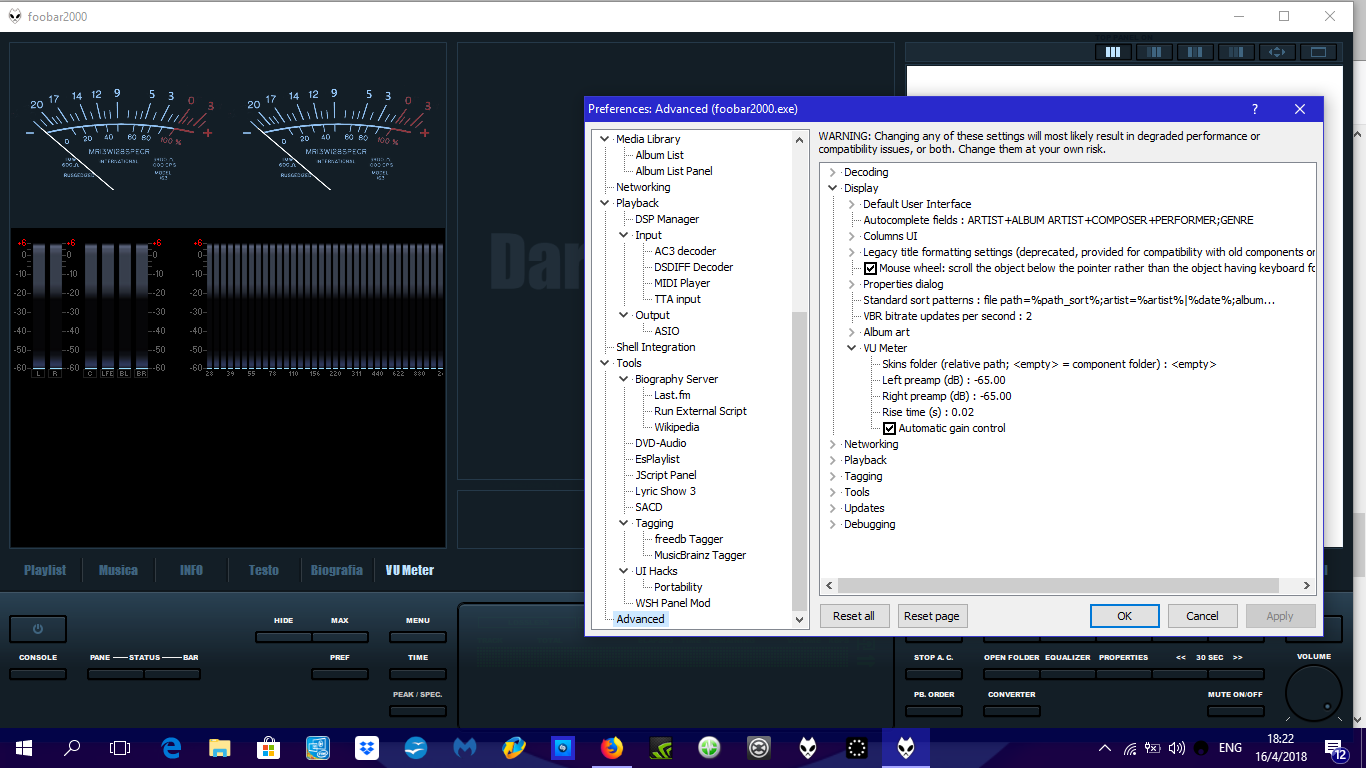Expand the Album art settings
1366x768 pixels.
852,332
